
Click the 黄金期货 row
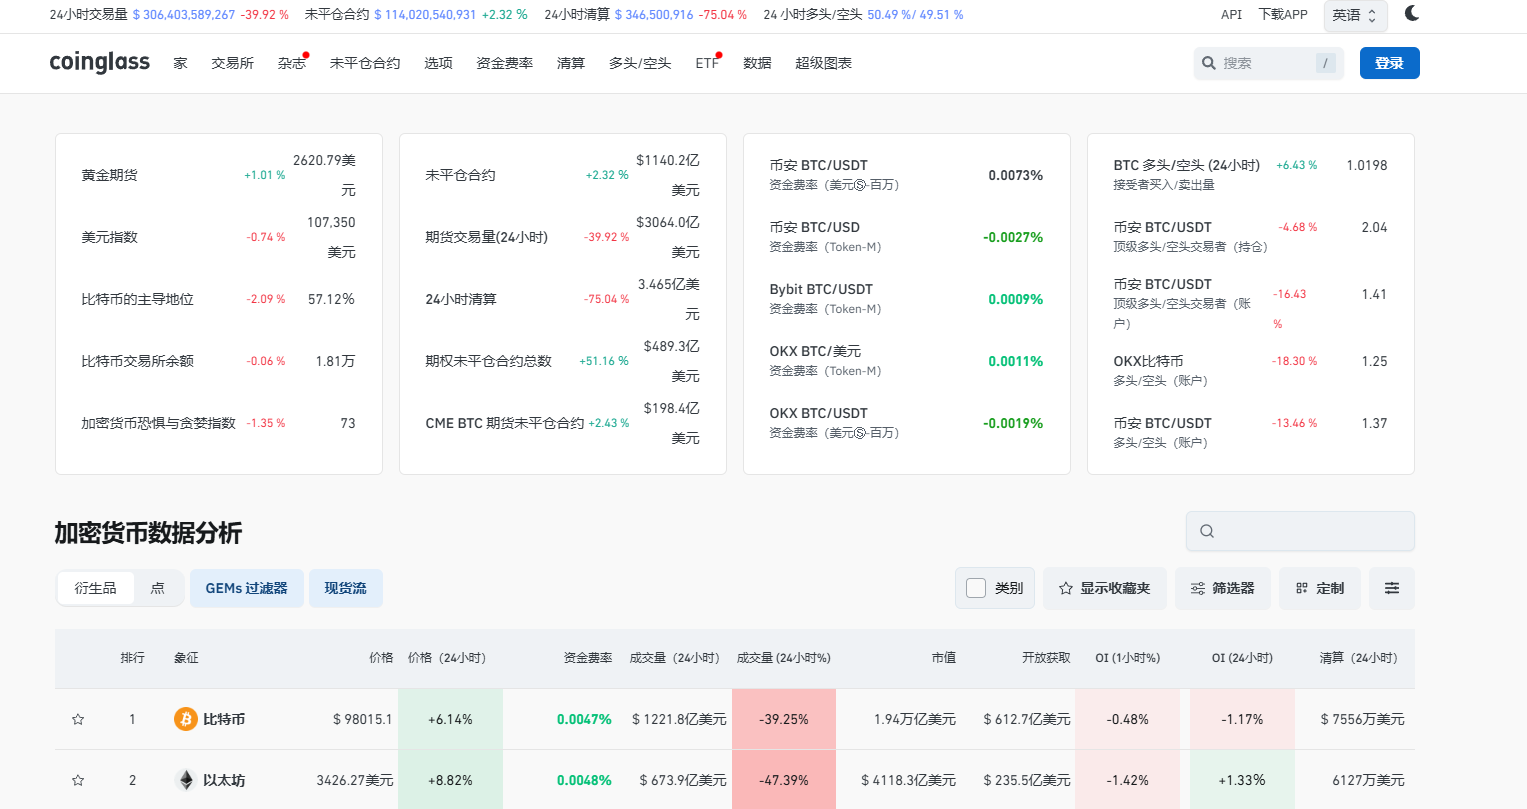tap(219, 175)
